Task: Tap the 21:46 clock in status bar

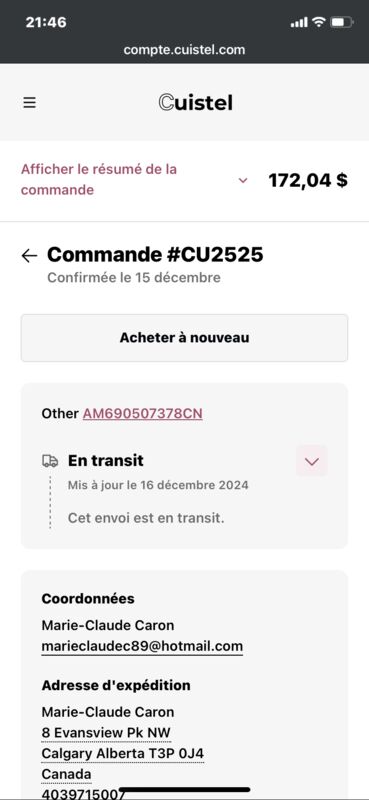Action: [x=46, y=22]
